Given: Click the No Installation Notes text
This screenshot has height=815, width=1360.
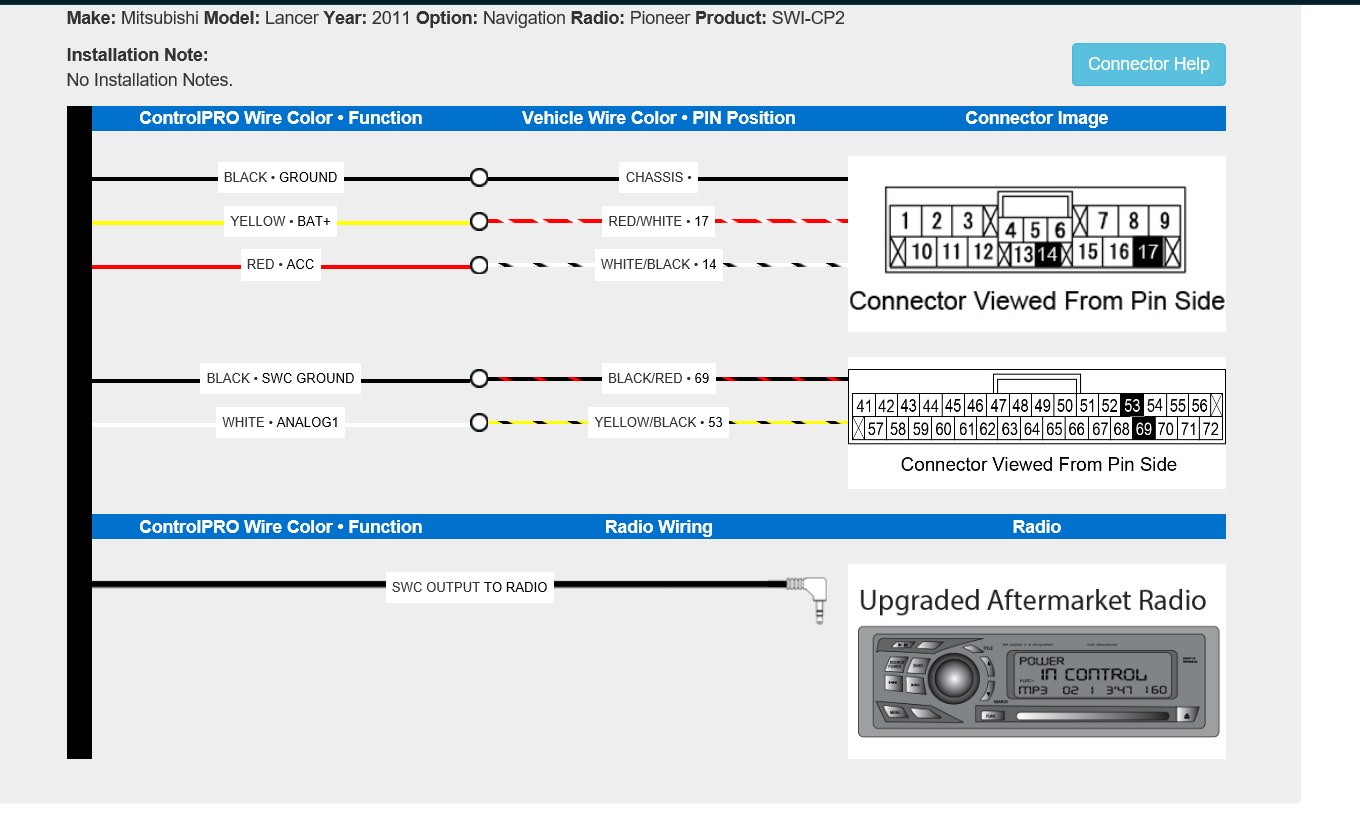Looking at the screenshot, I should (x=150, y=80).
